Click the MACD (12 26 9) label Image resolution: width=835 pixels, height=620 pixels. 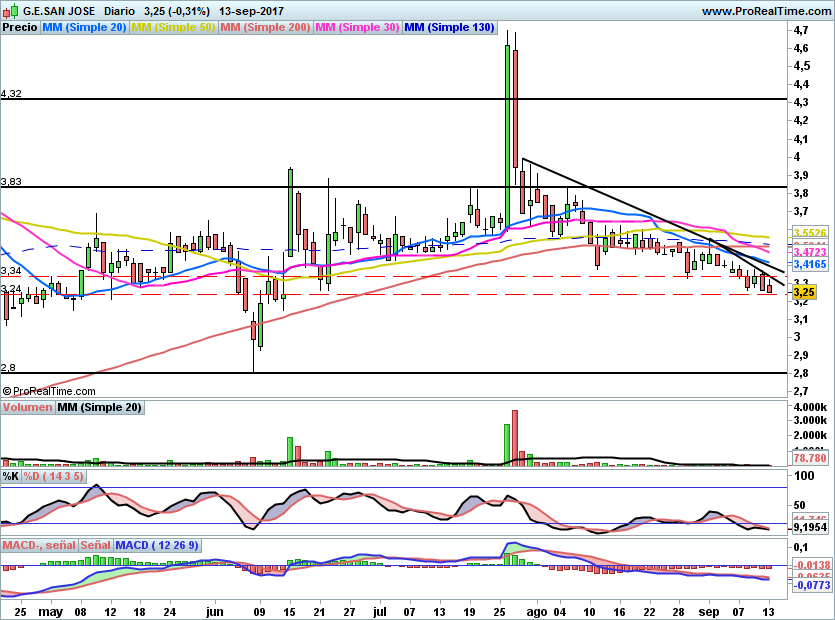click(158, 546)
